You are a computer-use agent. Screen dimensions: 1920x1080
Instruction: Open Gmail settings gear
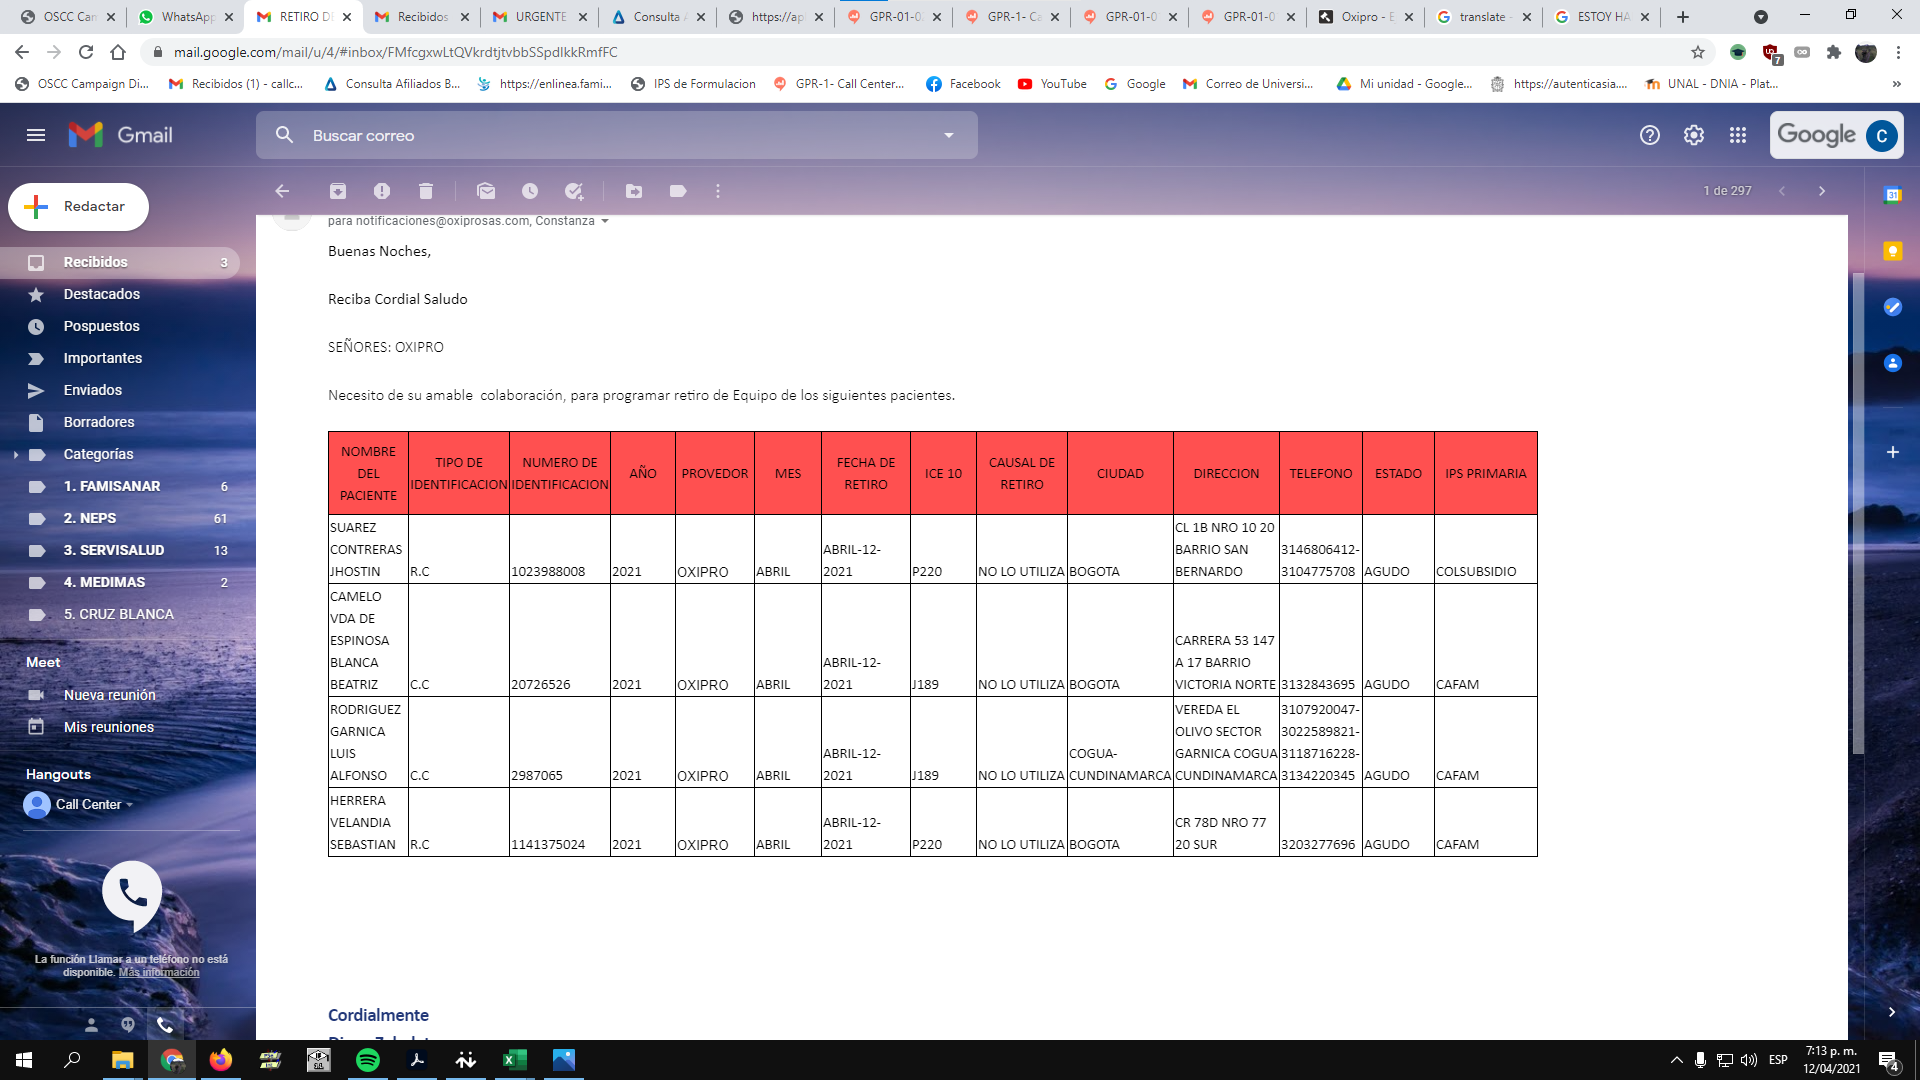click(x=1694, y=135)
